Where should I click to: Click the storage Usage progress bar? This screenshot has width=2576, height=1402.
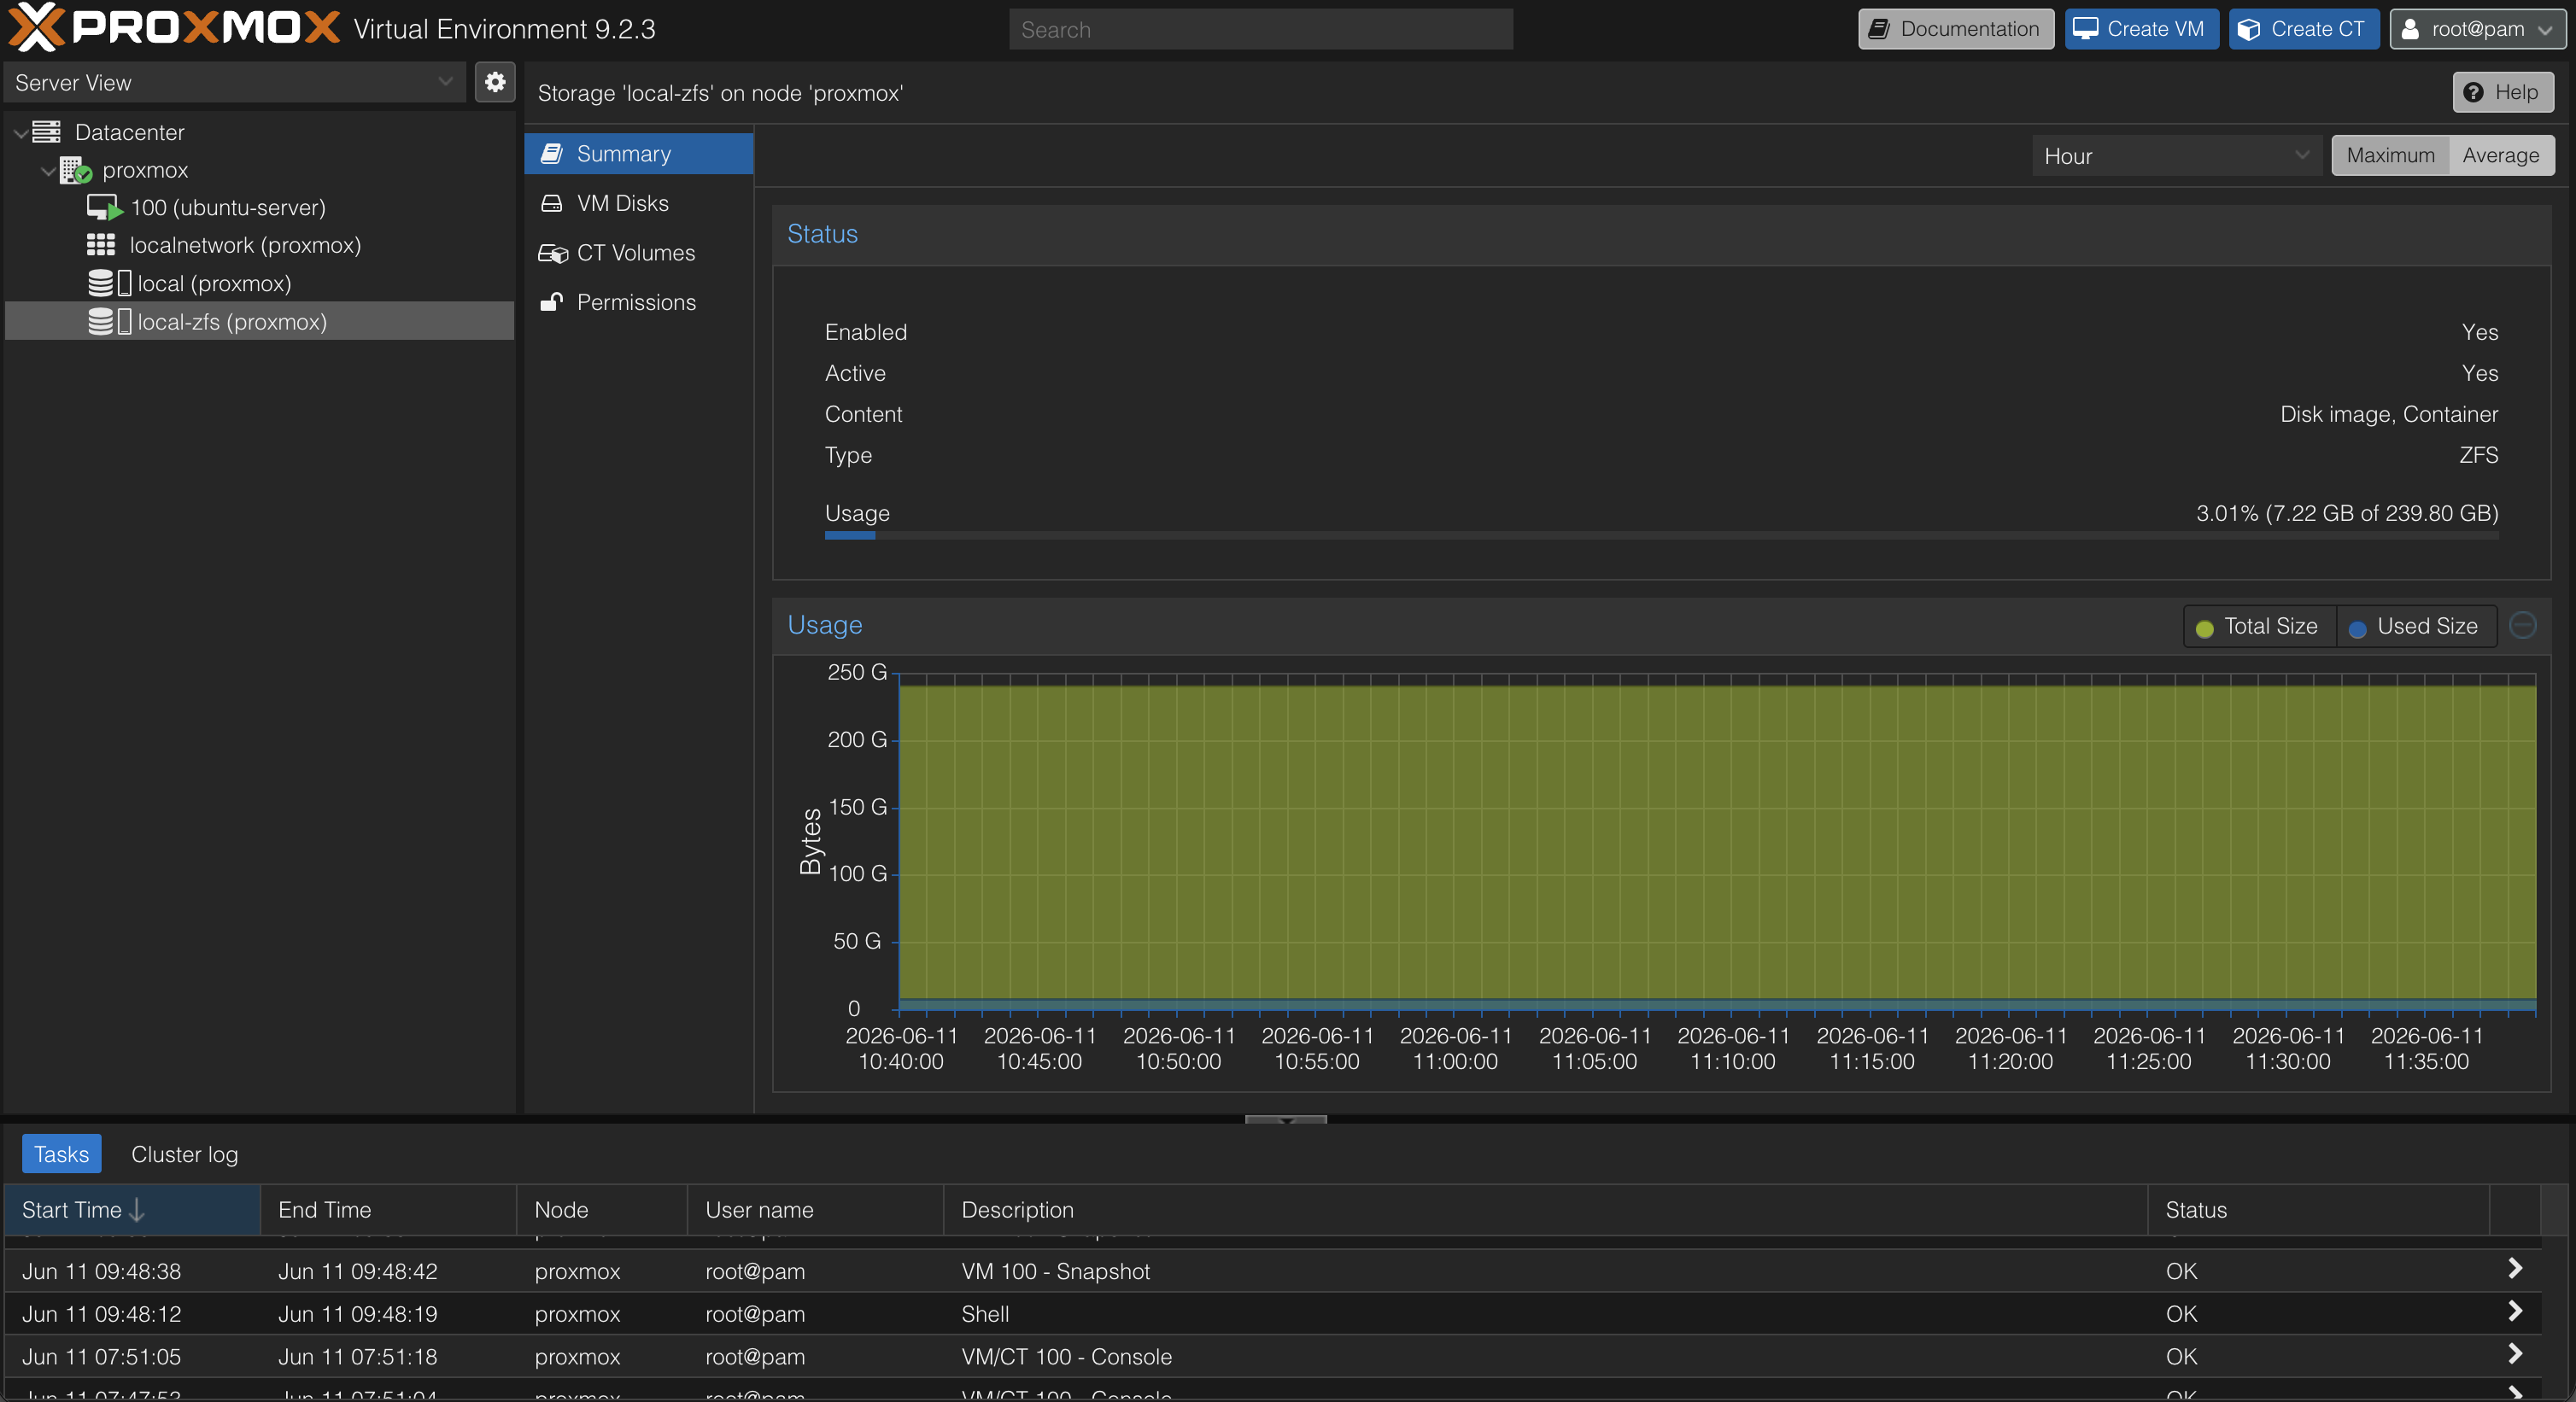[x=1661, y=536]
